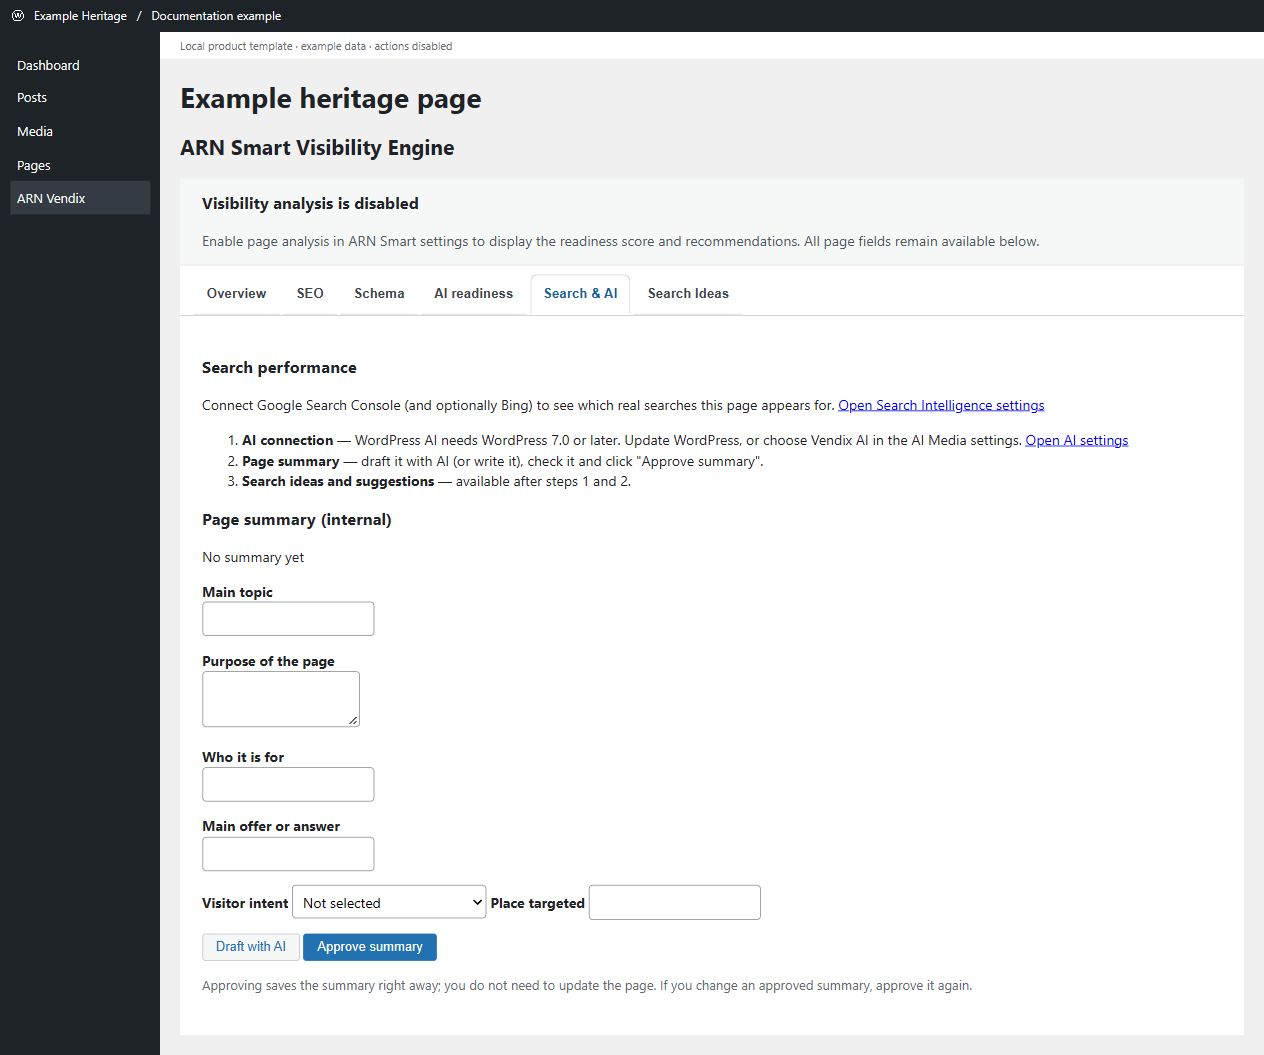This screenshot has width=1264, height=1055.
Task: Switch to the Schema tab
Action: tap(379, 294)
